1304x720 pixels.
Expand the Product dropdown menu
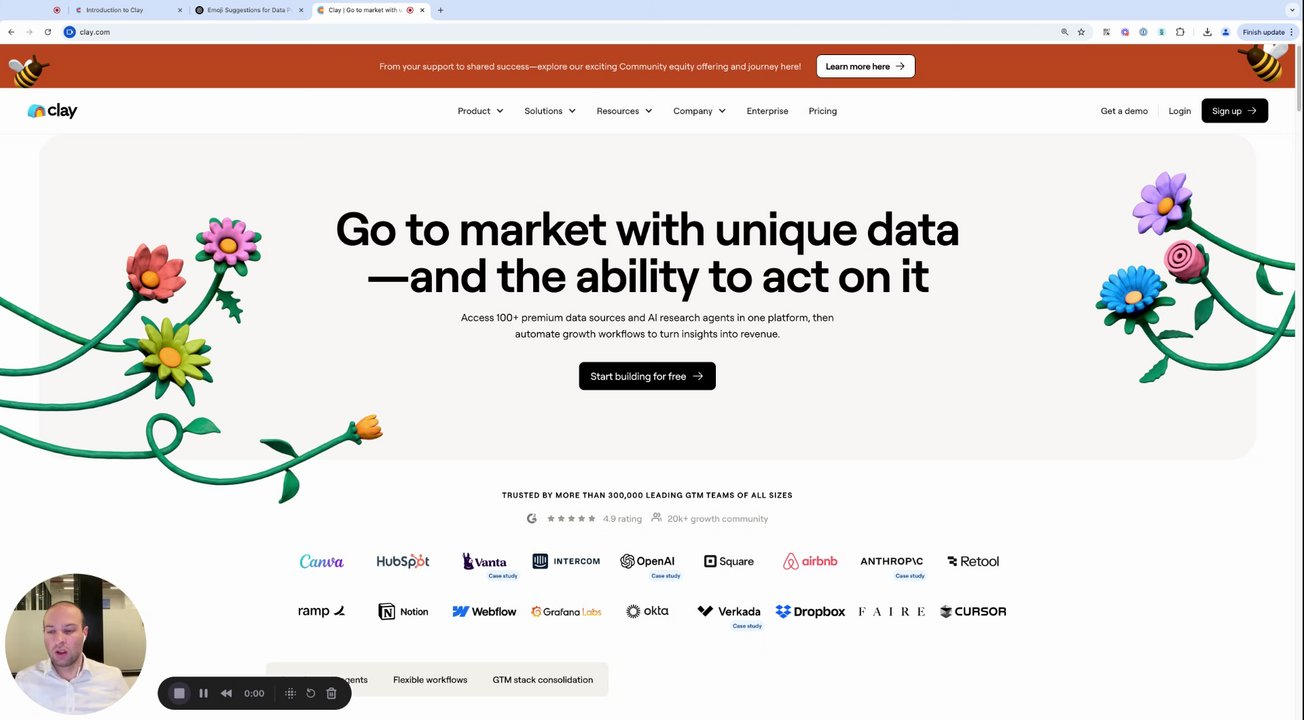click(480, 111)
